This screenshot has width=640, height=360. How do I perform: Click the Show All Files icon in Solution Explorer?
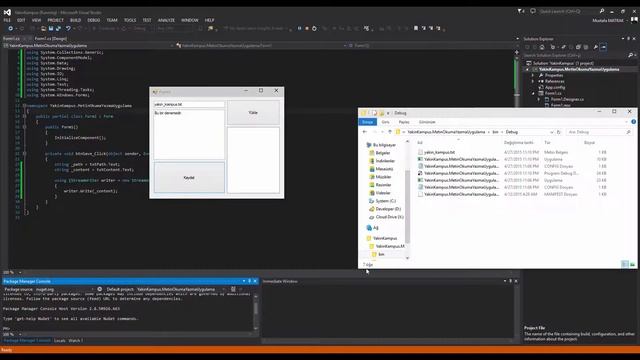586,47
